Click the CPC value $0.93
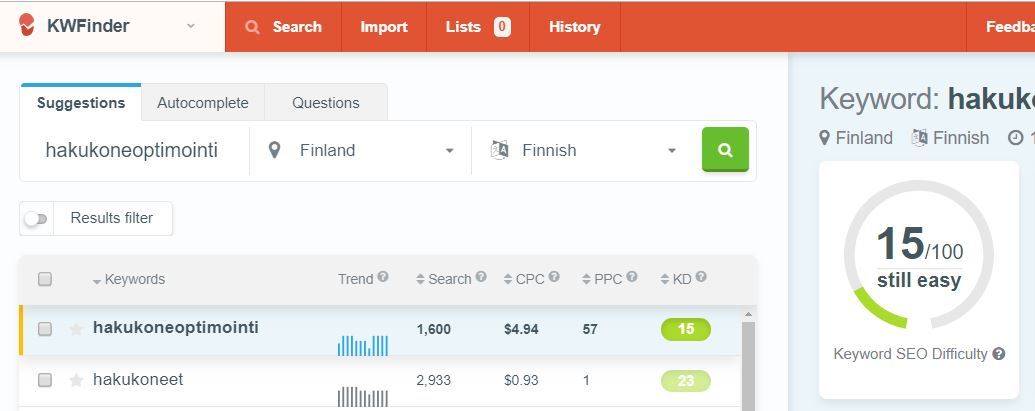 coord(521,381)
